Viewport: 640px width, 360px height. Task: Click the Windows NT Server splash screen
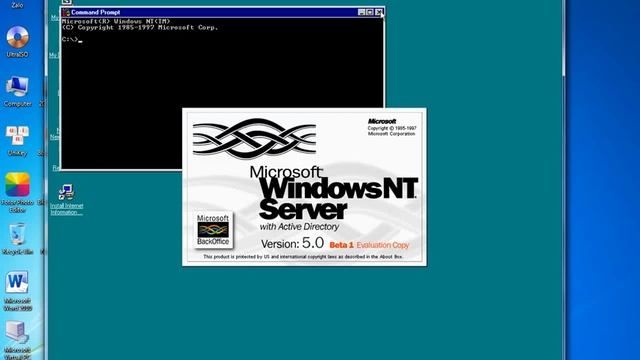pos(304,187)
